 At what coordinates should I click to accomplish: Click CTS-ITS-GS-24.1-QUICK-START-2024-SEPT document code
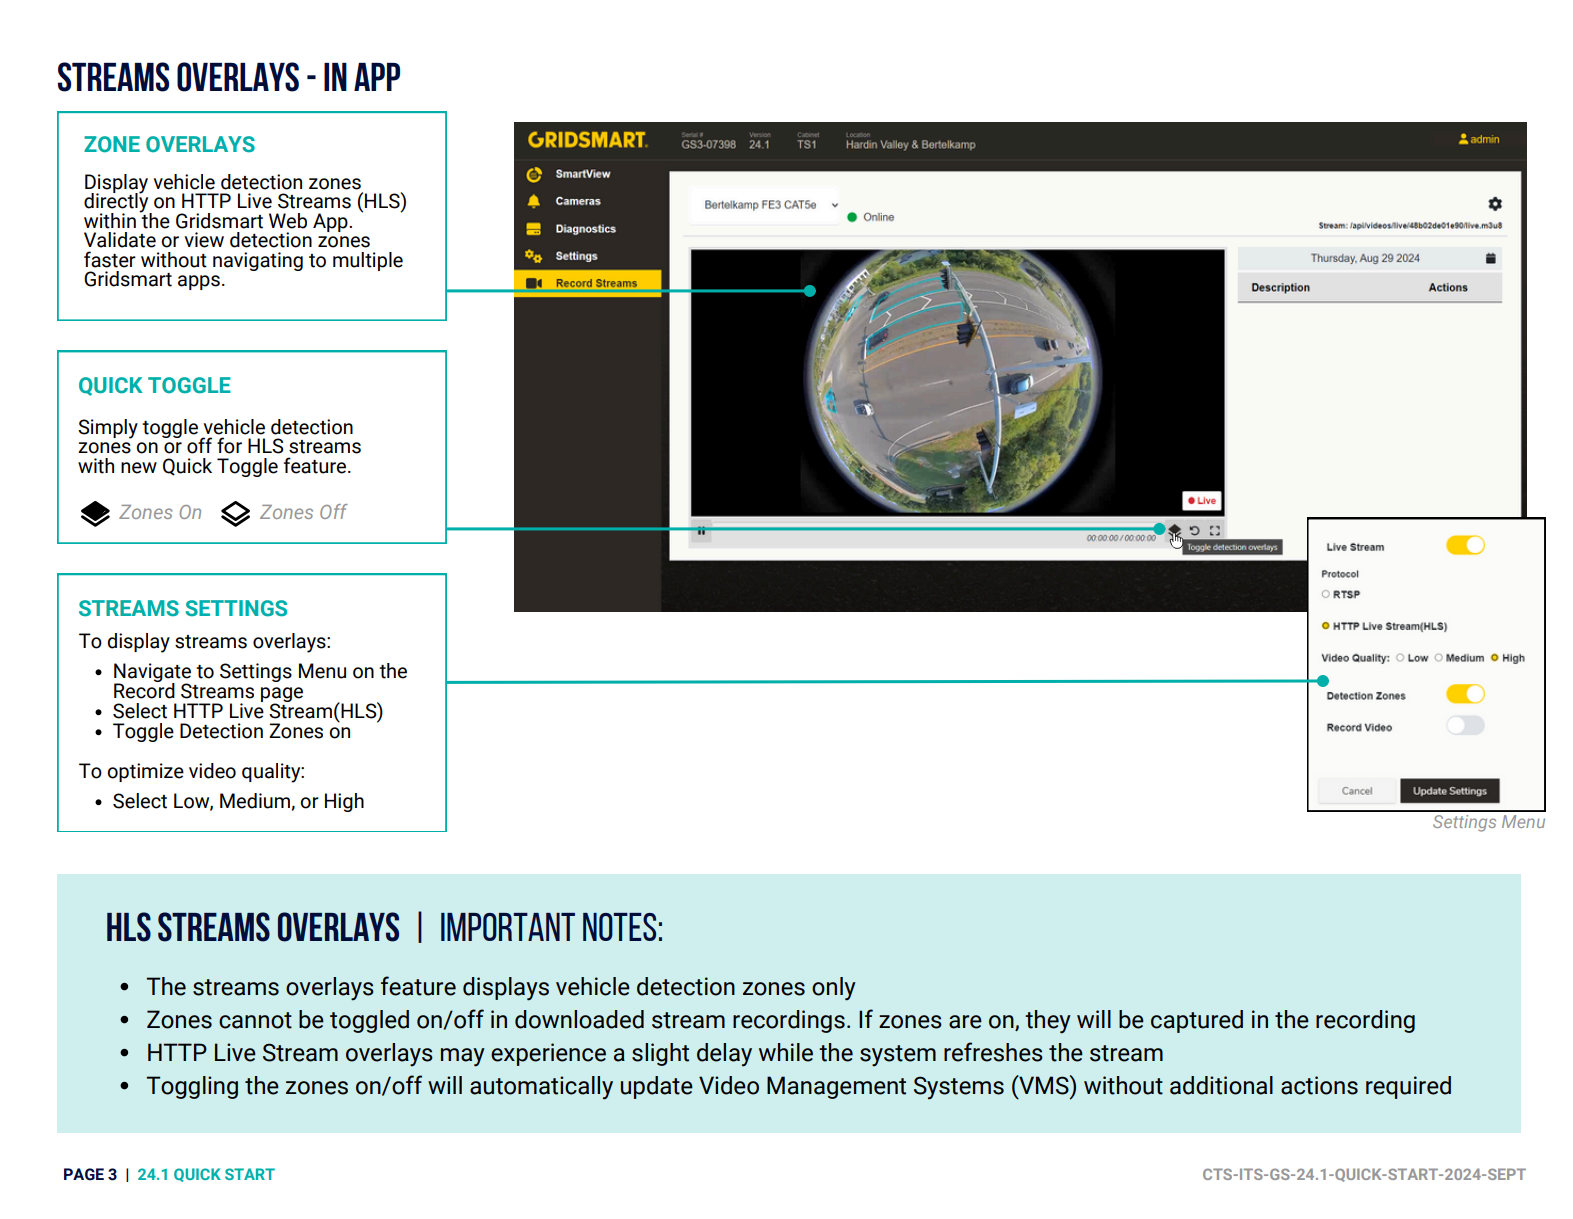(x=1364, y=1175)
